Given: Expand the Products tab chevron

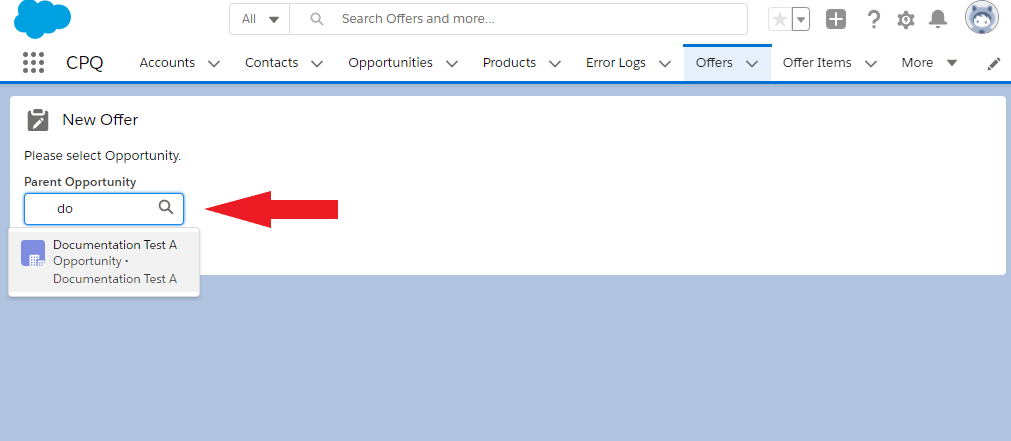Looking at the screenshot, I should [555, 63].
